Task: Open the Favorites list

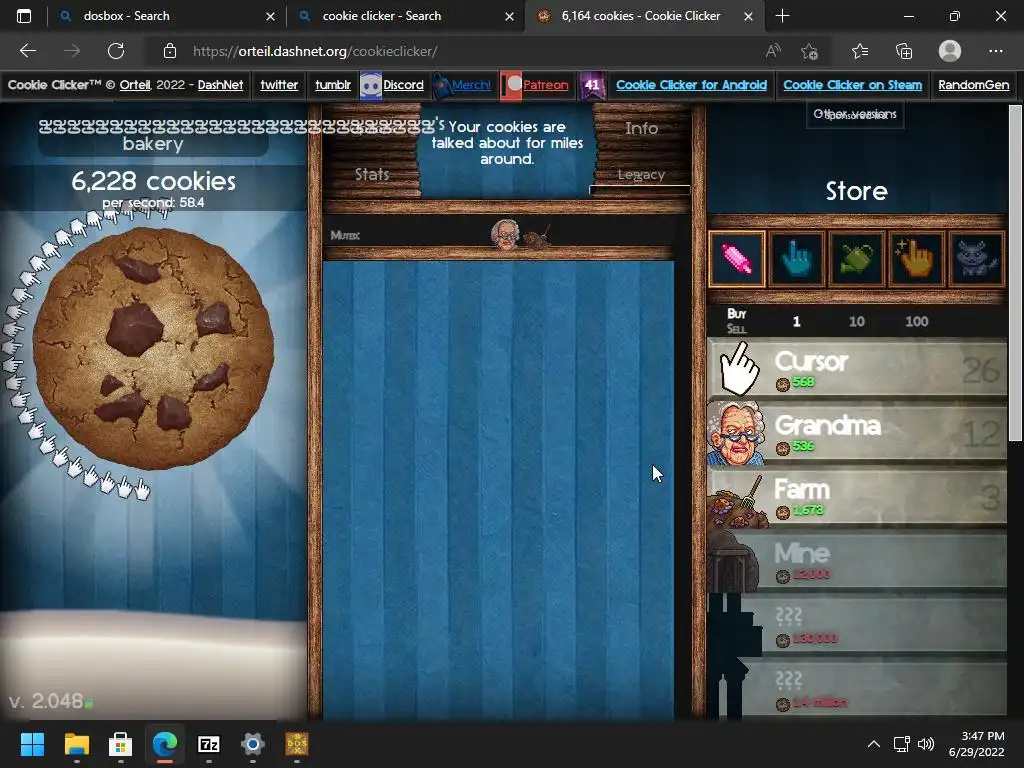Action: [860, 51]
